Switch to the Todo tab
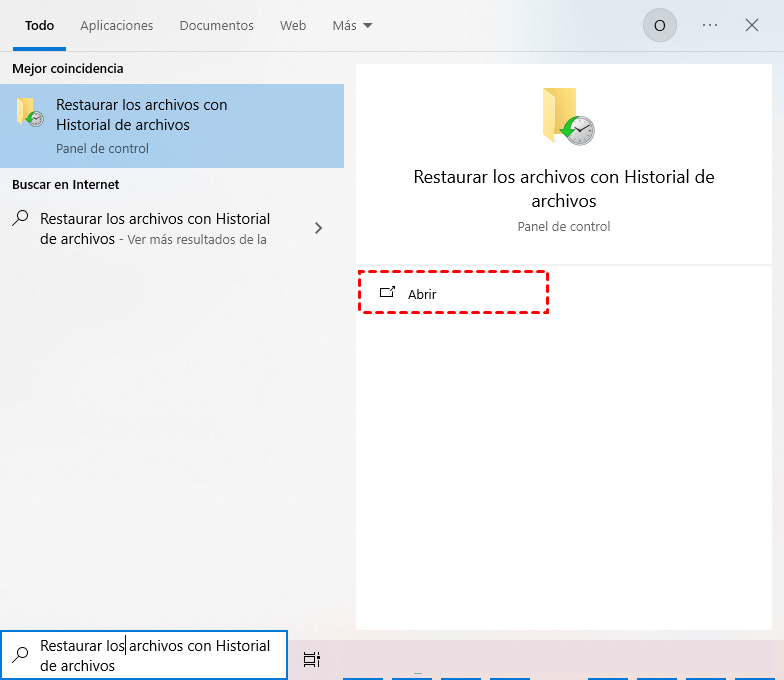The width and height of the screenshot is (784, 680). (x=40, y=26)
